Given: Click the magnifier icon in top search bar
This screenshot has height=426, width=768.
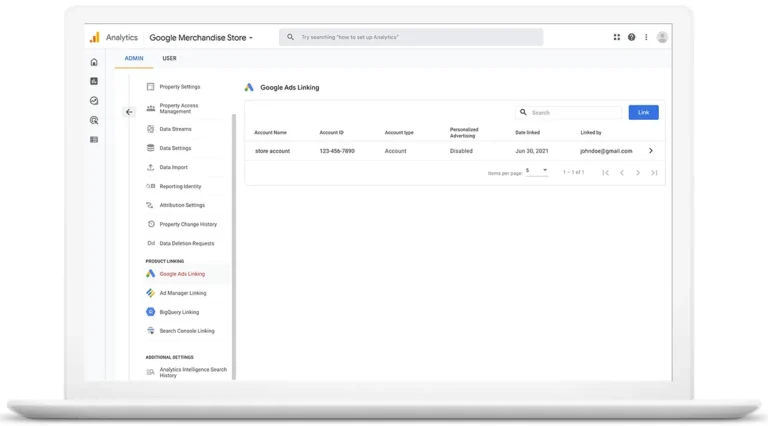Looking at the screenshot, I should coord(290,37).
